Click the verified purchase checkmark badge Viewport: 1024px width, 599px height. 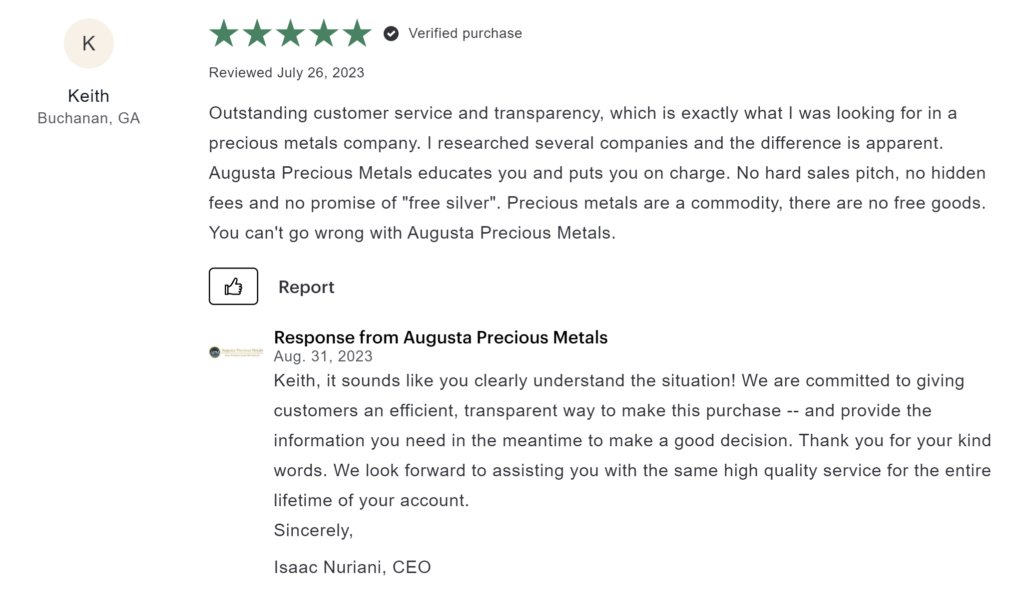[x=391, y=33]
